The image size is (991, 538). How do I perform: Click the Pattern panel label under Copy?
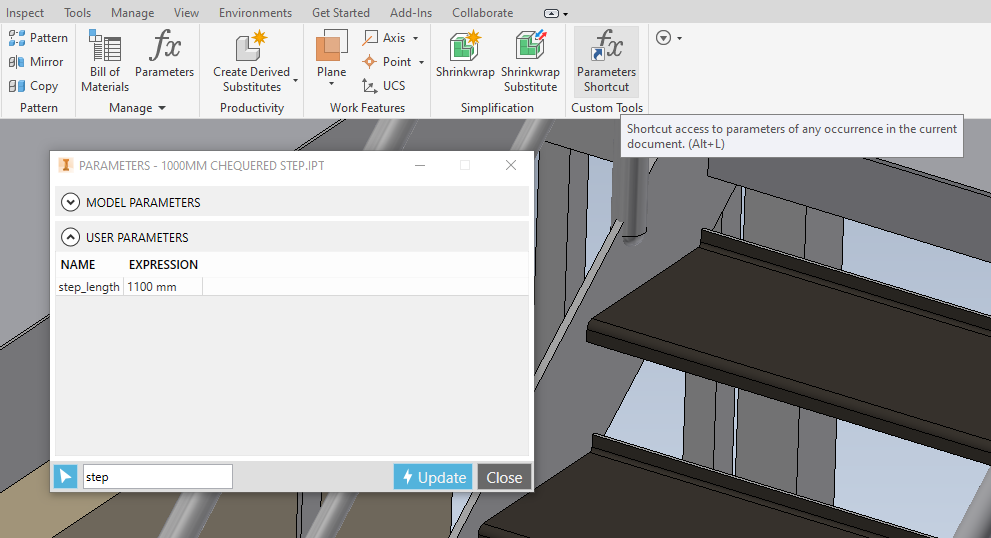39,108
